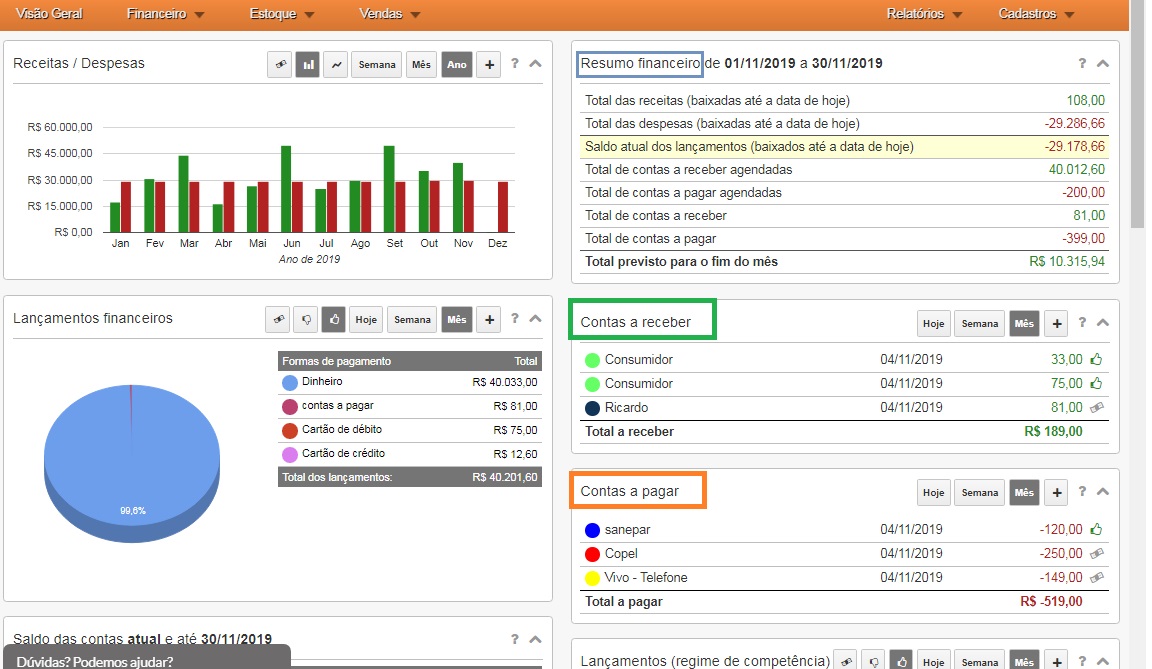Switch Receitas / Despesas chart to bar view
Image resolution: width=1152 pixels, height=669 pixels.
[x=309, y=65]
